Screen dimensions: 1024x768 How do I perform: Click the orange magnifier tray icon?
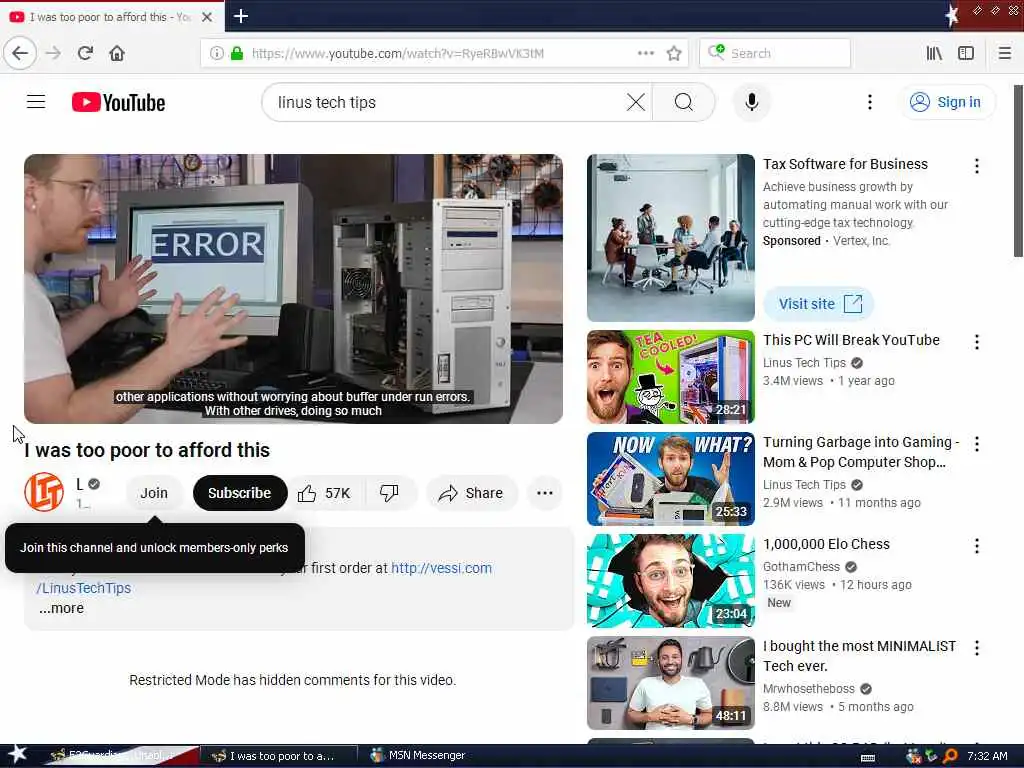point(950,756)
